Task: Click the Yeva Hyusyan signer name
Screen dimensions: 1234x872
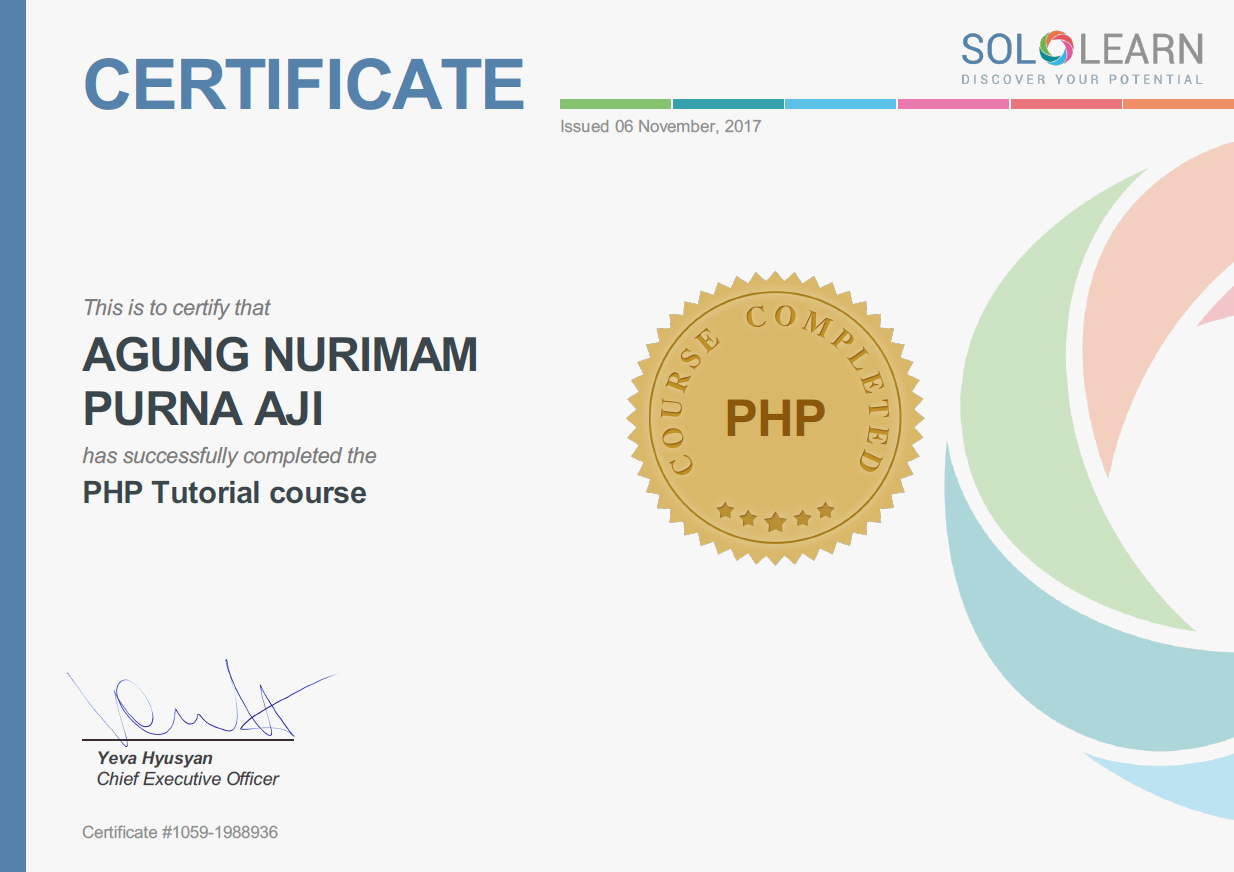Action: [x=154, y=758]
